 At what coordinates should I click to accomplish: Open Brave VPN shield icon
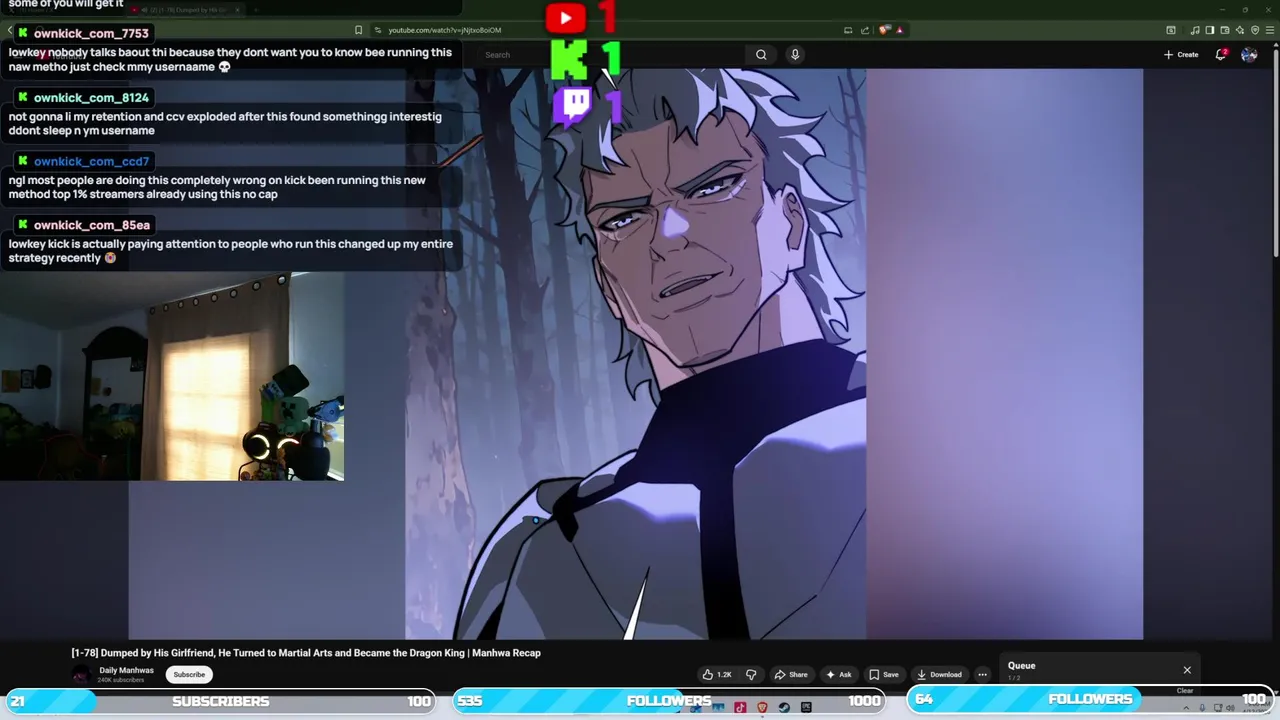[x=1255, y=30]
